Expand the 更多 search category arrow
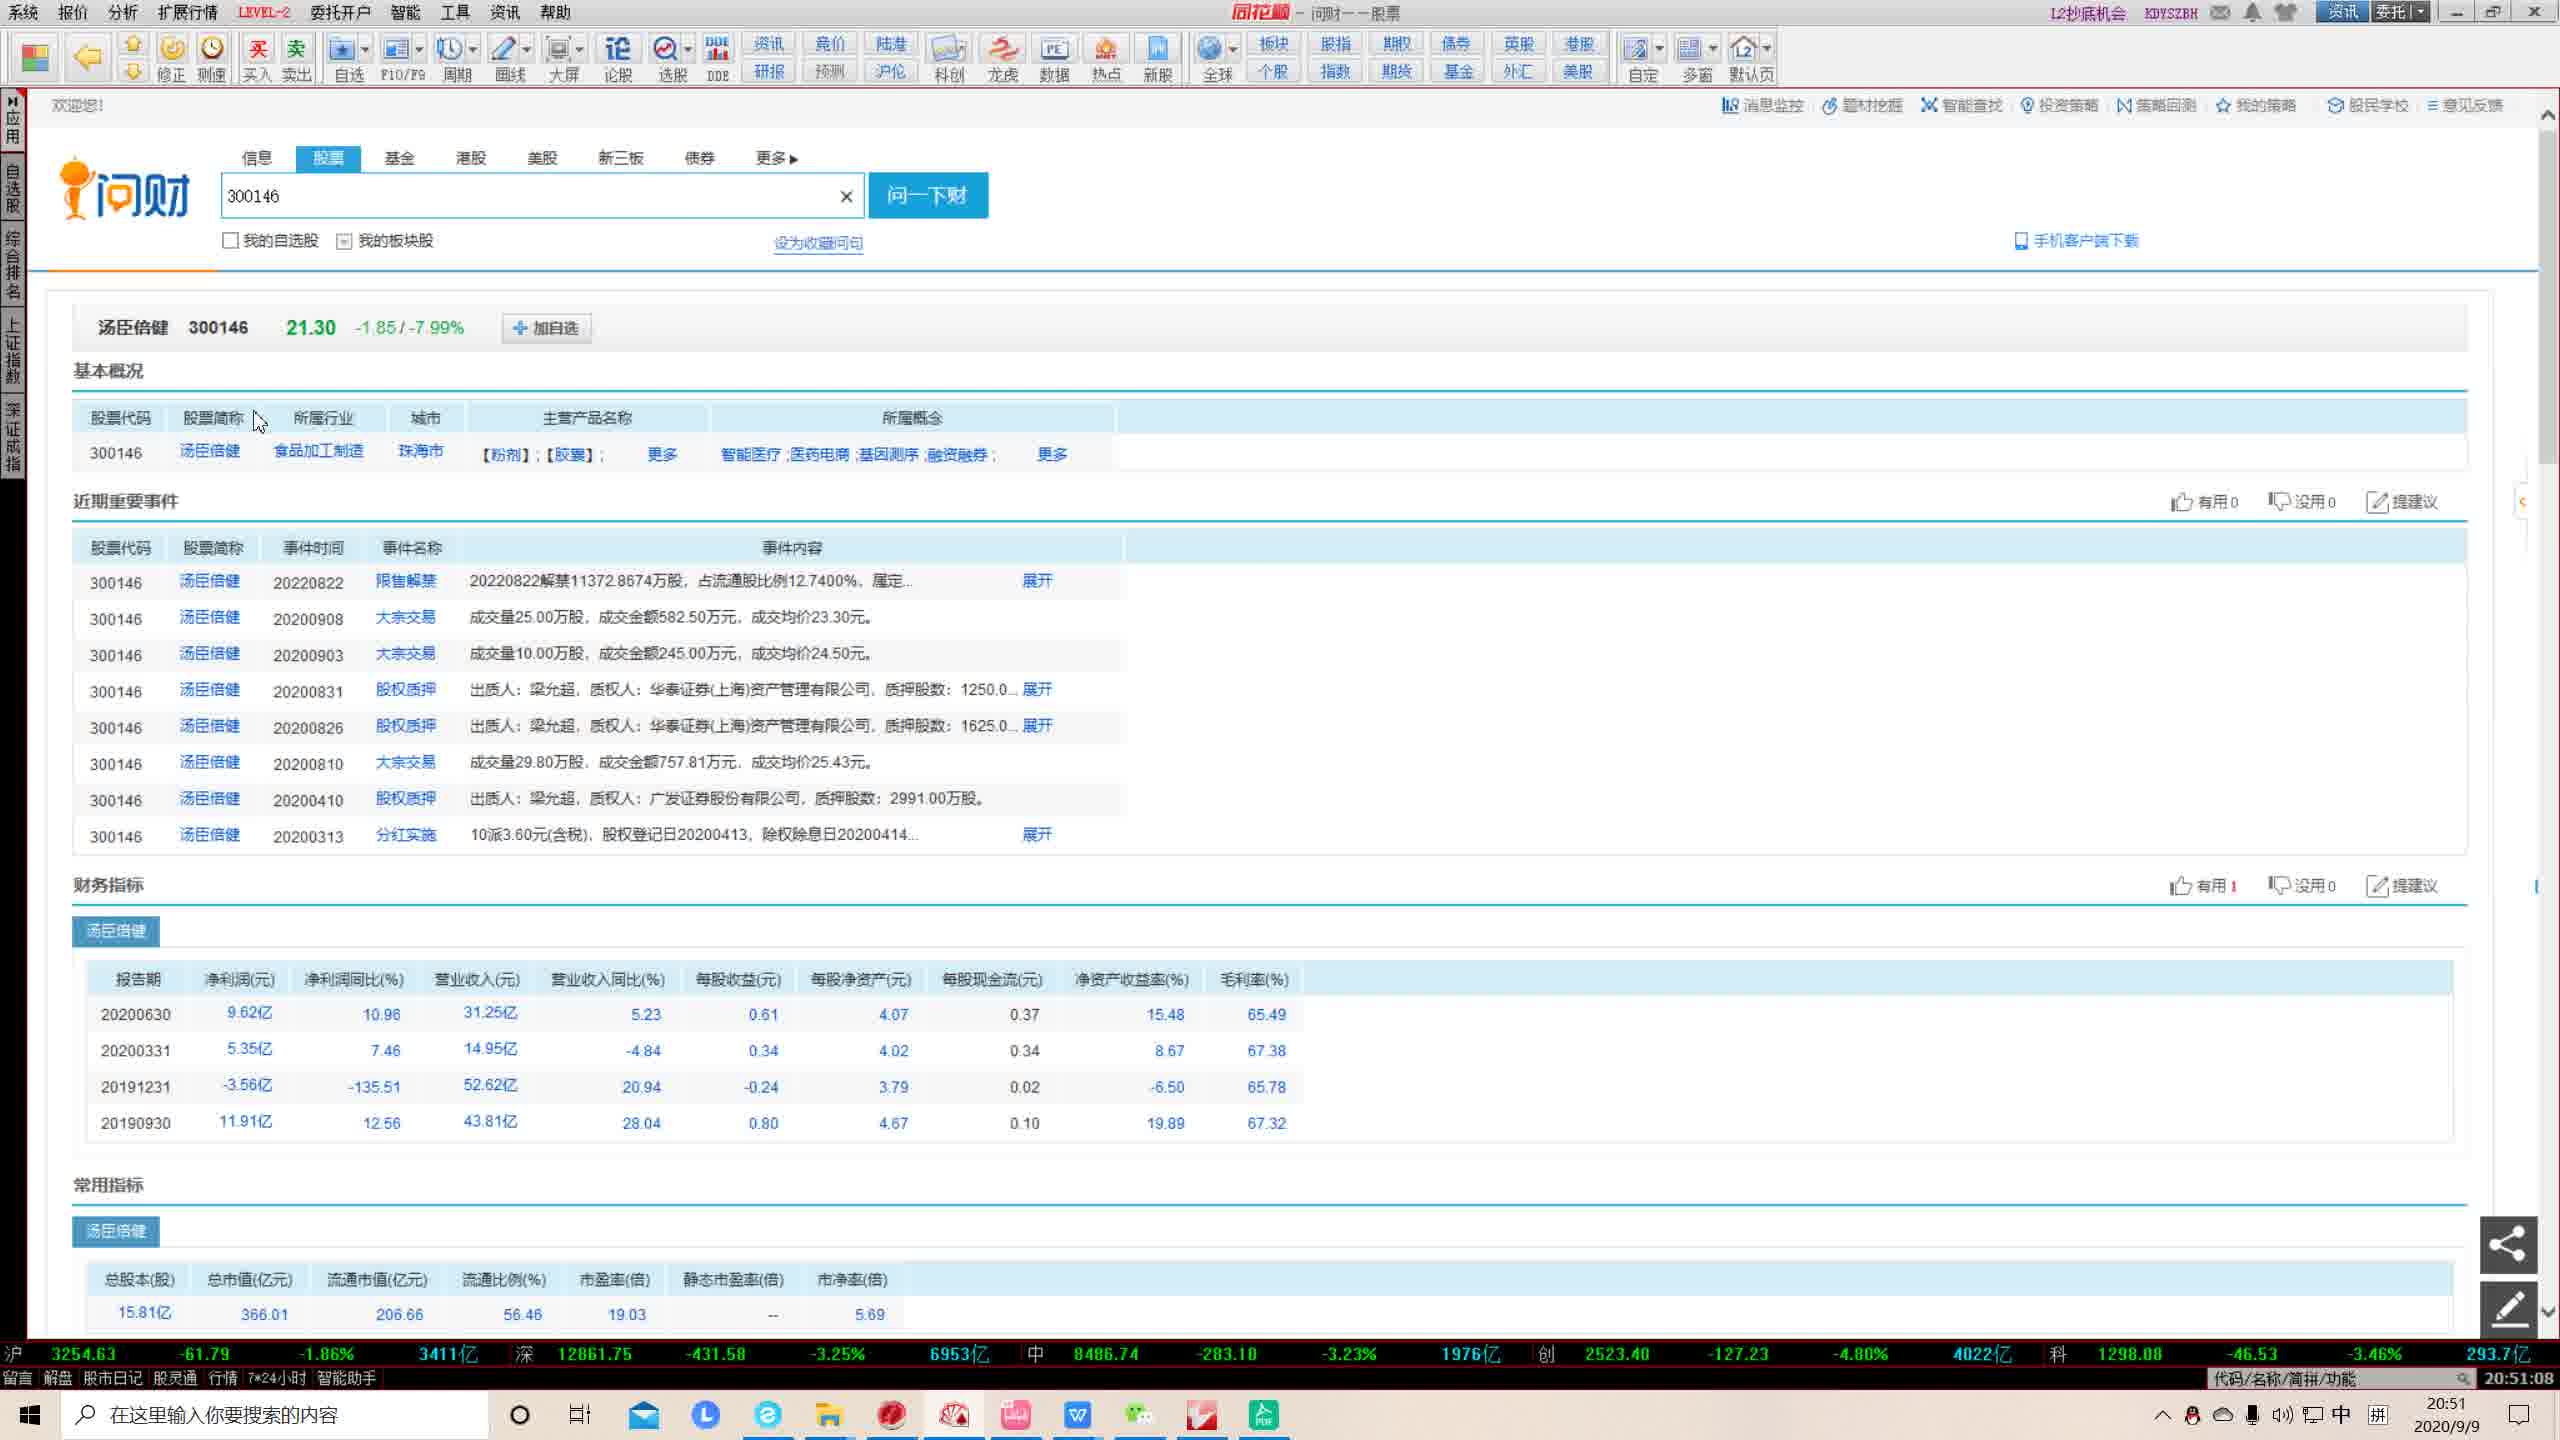The height and width of the screenshot is (1440, 2560). click(x=794, y=159)
